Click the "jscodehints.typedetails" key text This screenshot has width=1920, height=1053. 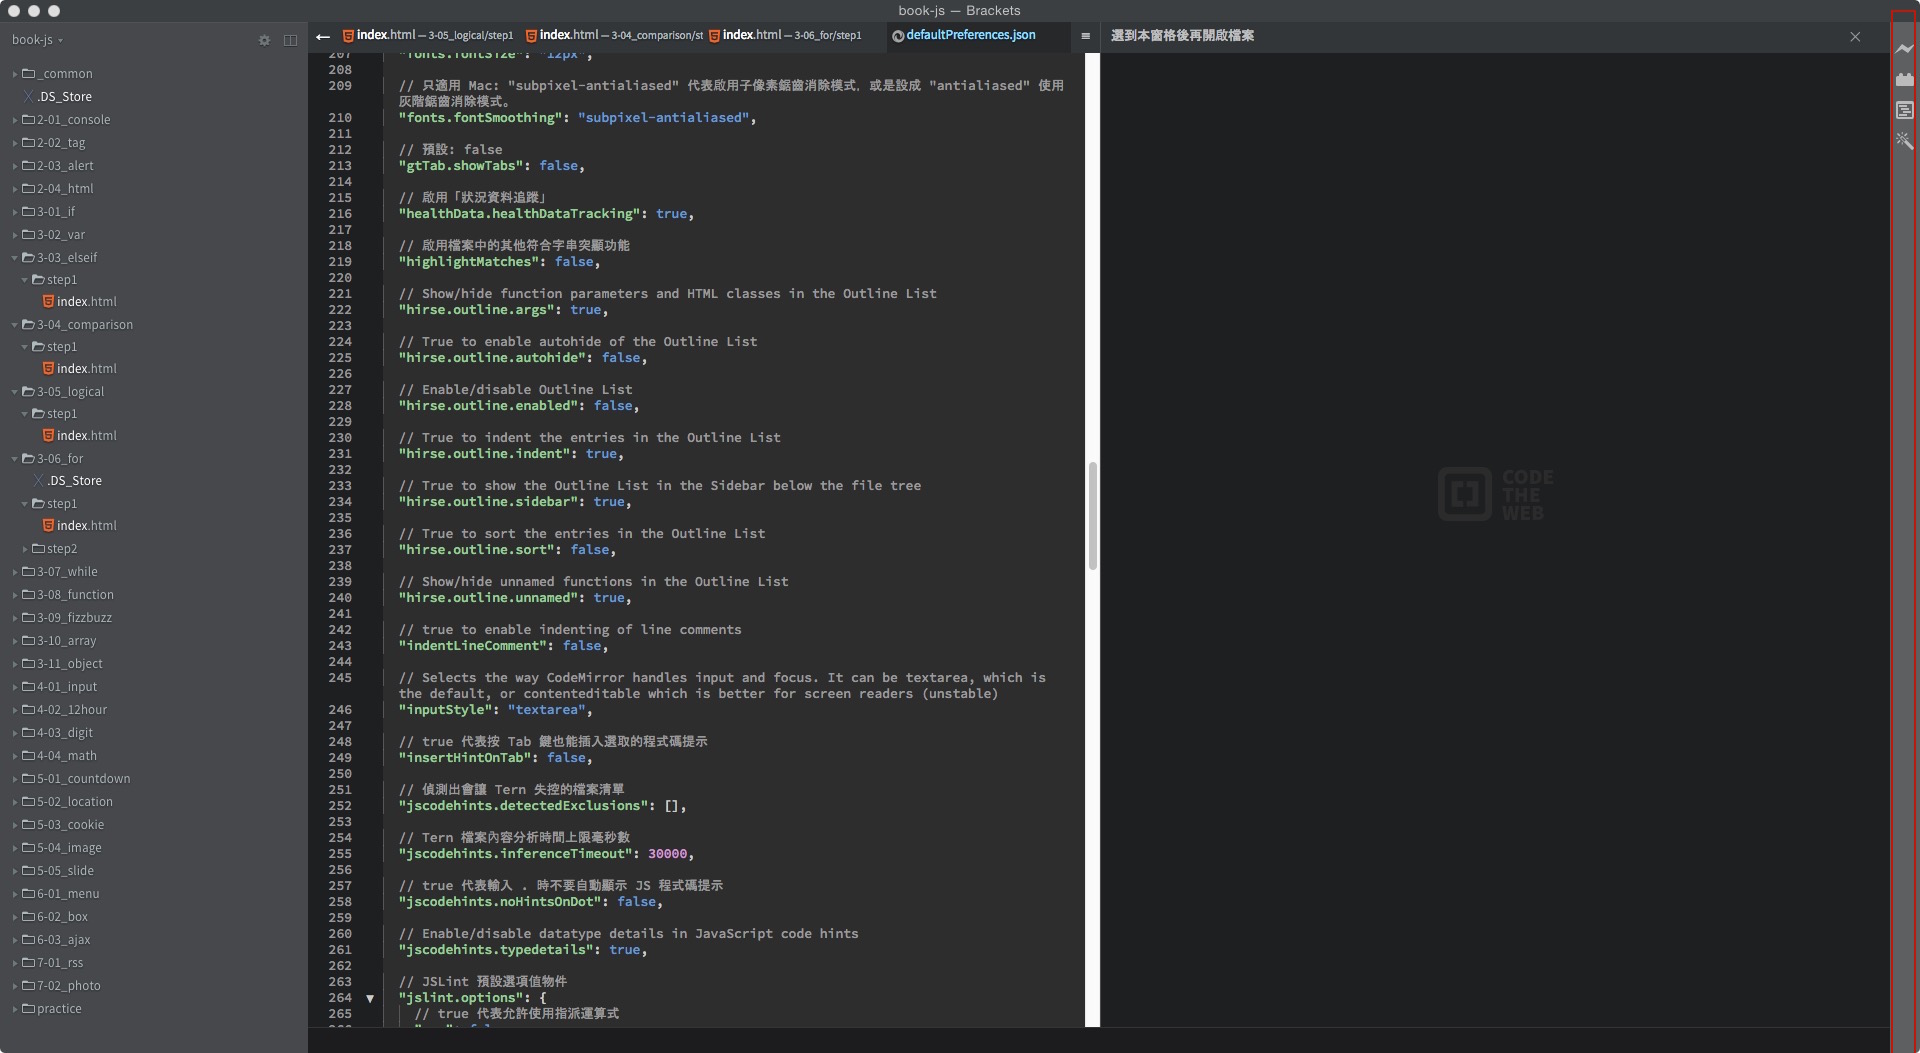[496, 950]
